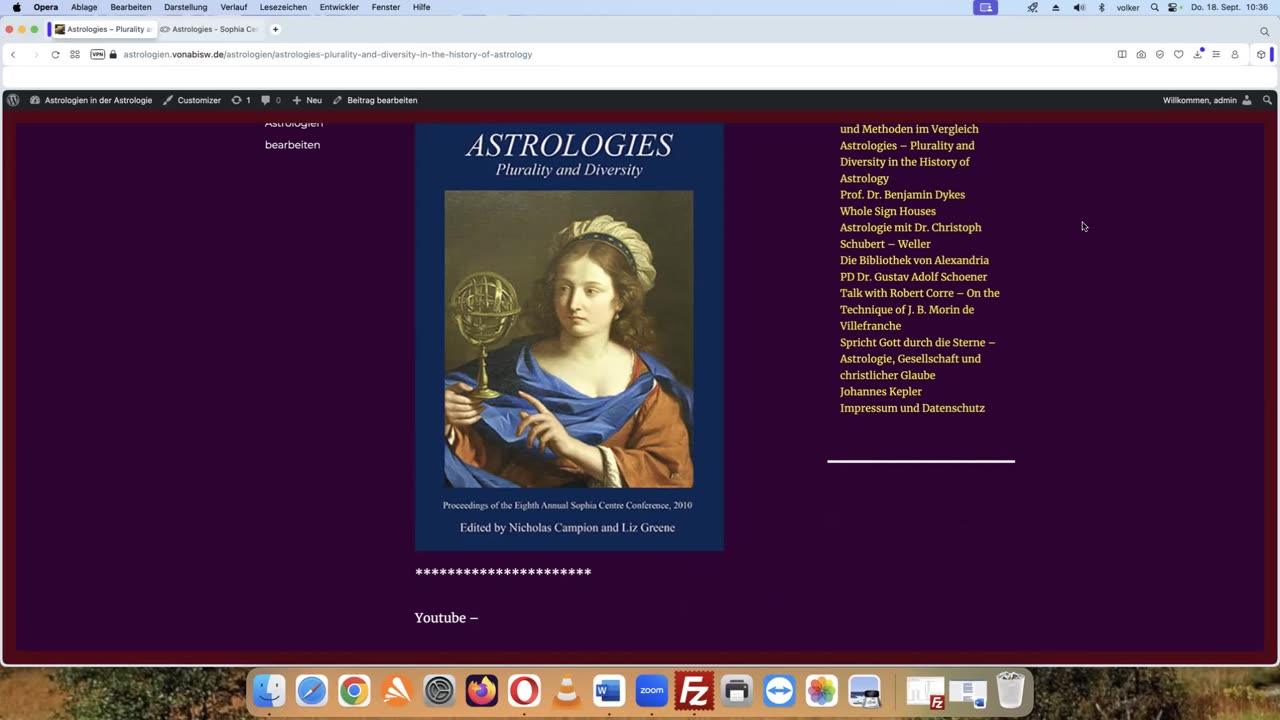Click the Neu add-new item
1280x720 pixels.
307,100
